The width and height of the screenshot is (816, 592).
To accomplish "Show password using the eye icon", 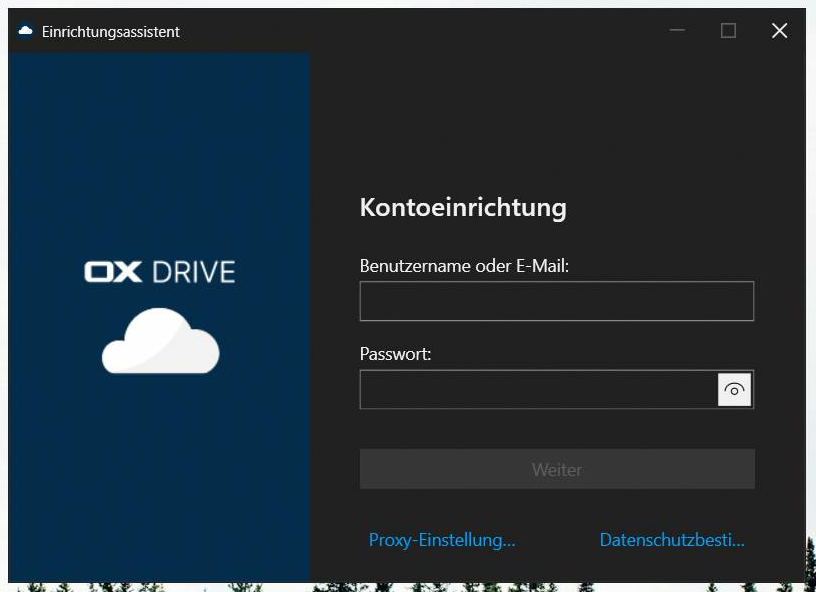I will coord(734,390).
